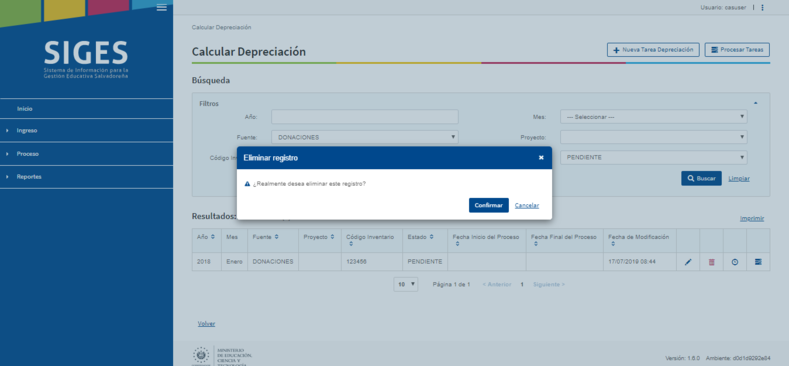The image size is (789, 366).
Task: Click the Volver link
Action: 206,324
